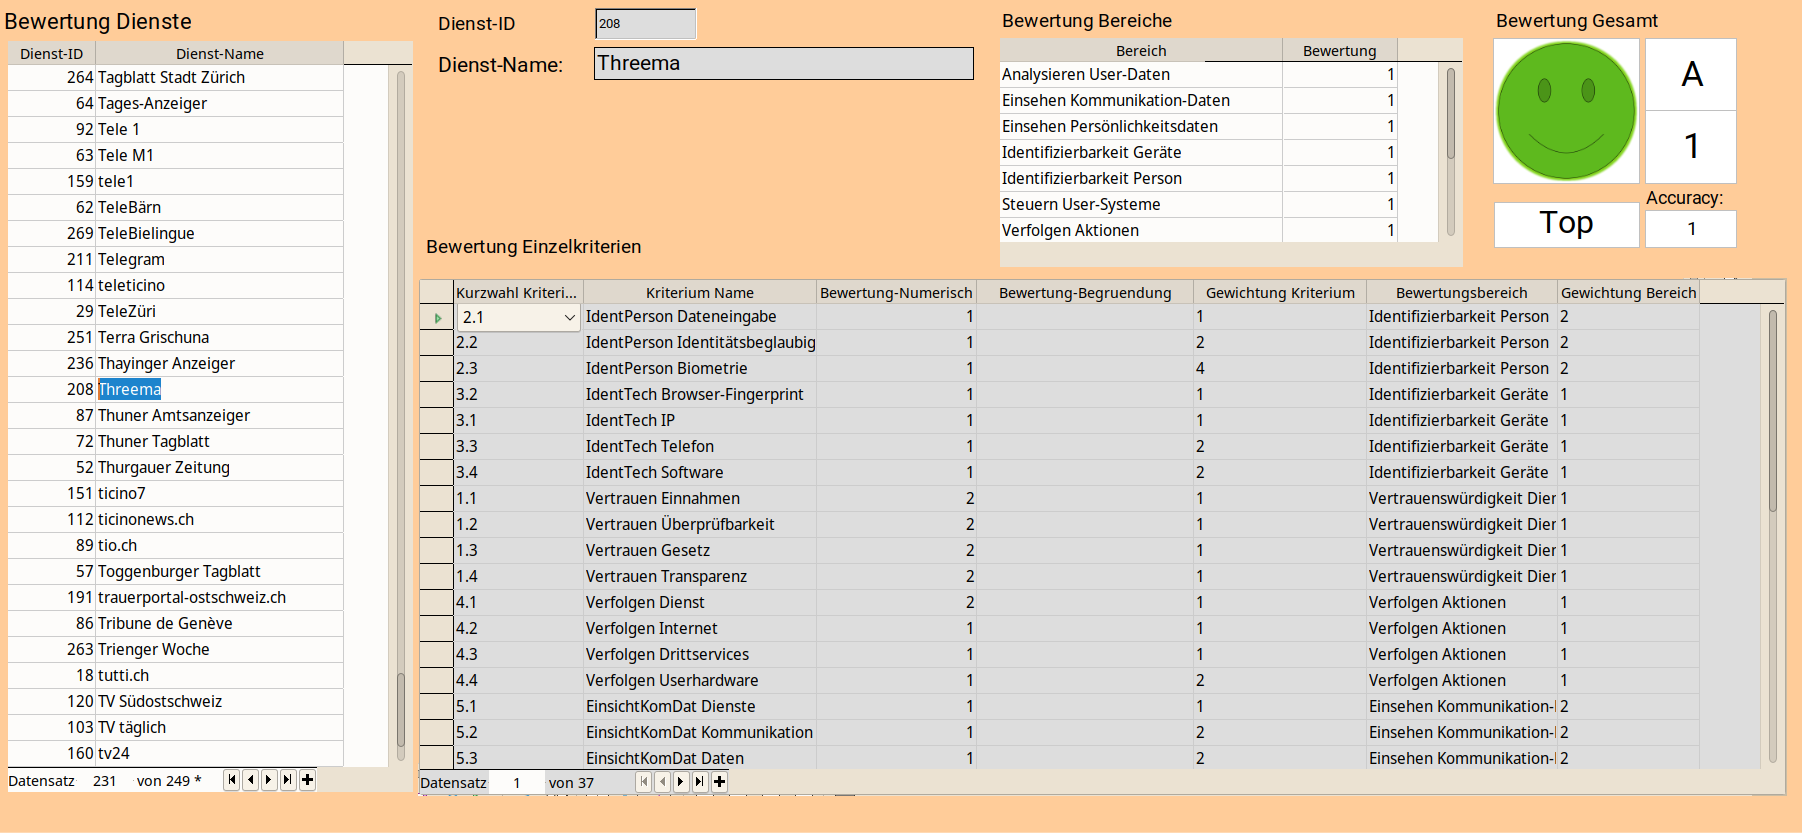Viewport: 1802px width, 833px height.
Task: Sort by Kriterium Name column header
Action: coord(699,293)
